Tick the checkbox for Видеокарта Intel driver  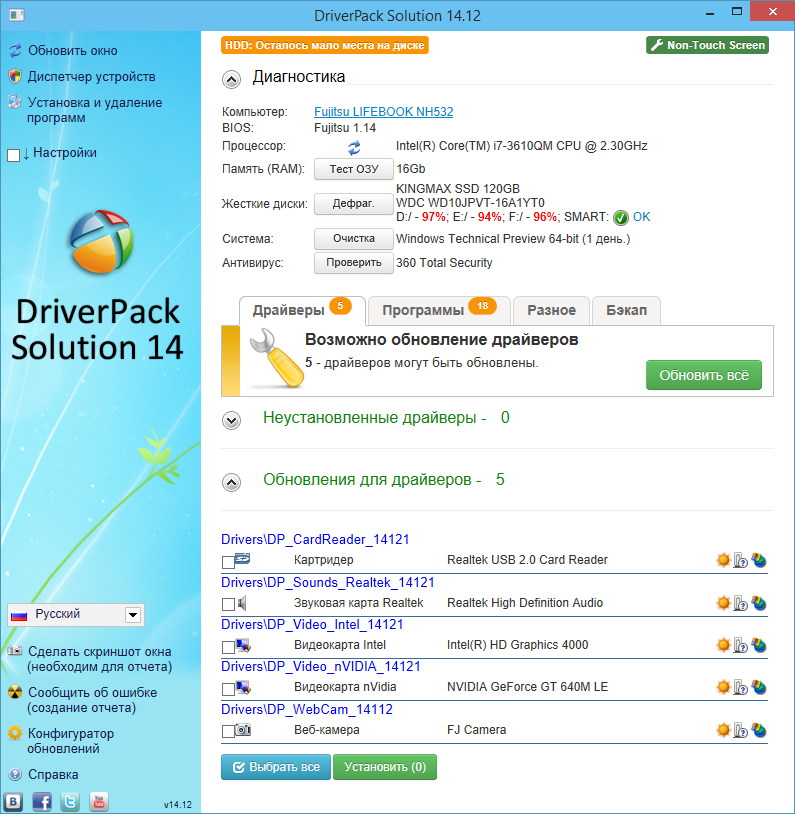228,647
